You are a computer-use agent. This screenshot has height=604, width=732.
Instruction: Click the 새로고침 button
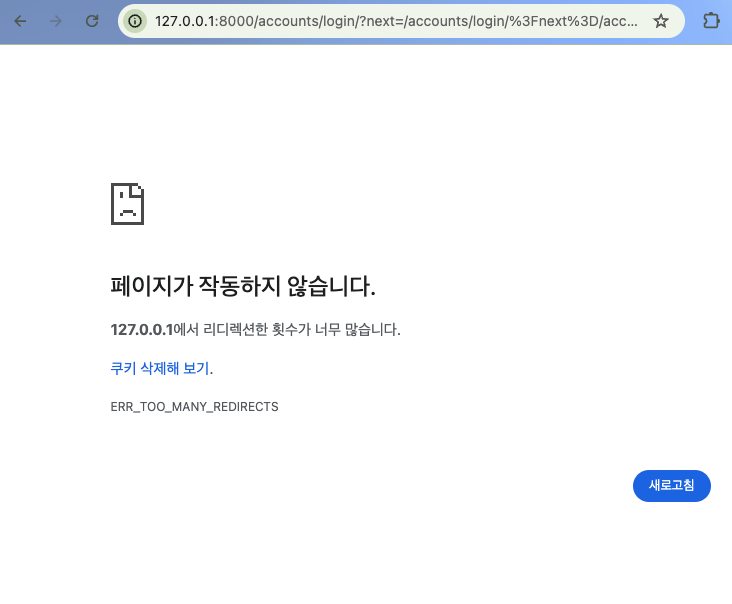671,485
